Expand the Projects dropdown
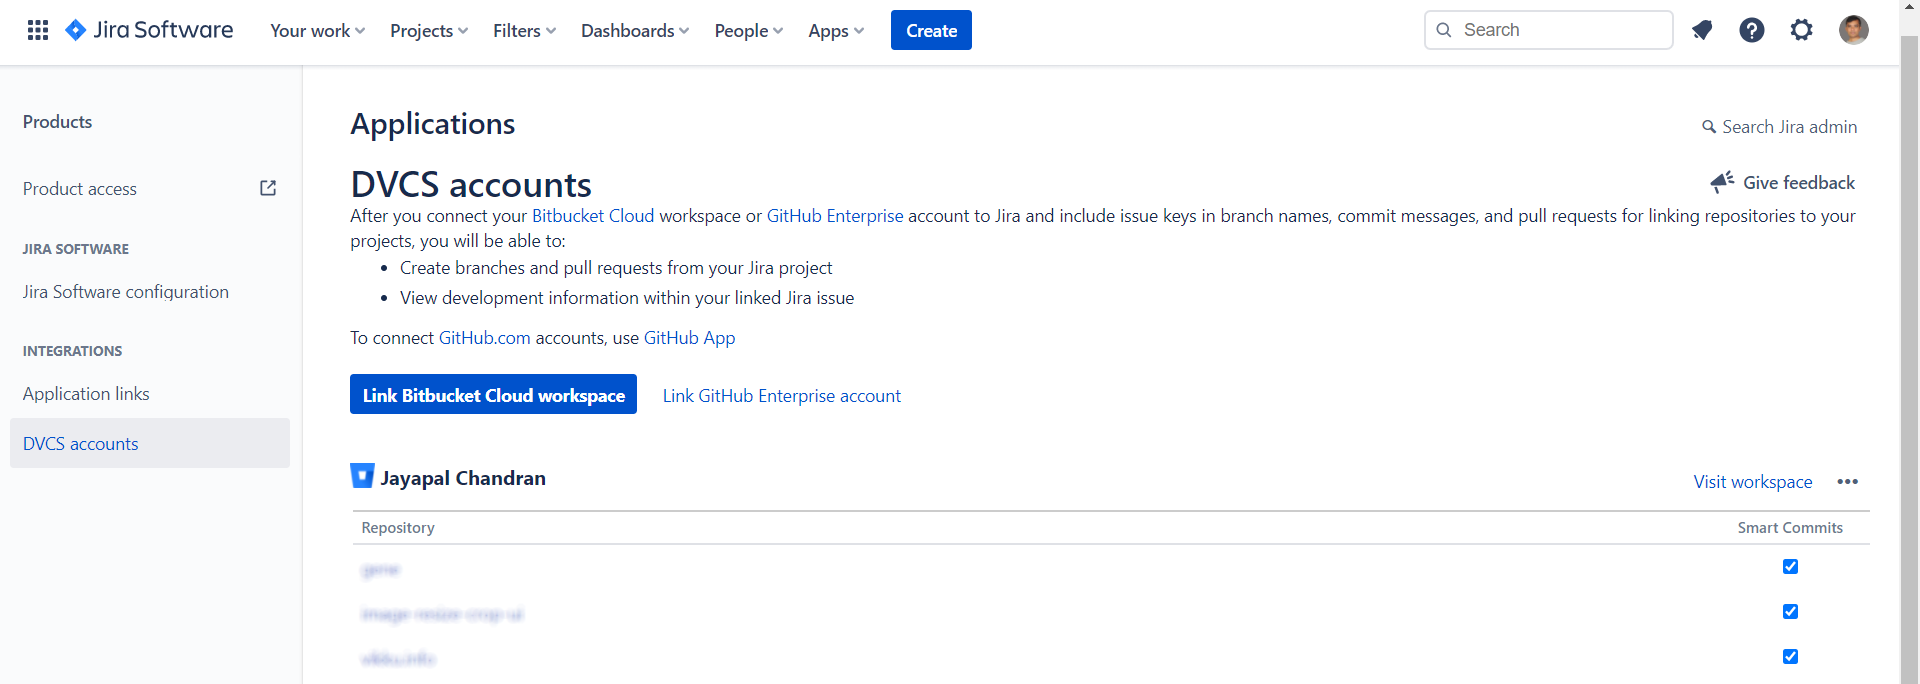 tap(429, 31)
